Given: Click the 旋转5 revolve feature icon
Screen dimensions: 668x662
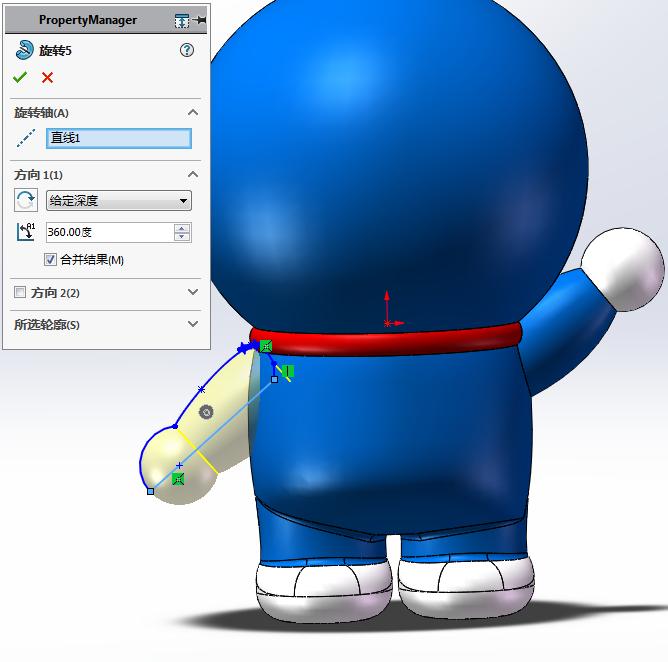Looking at the screenshot, I should (x=24, y=50).
